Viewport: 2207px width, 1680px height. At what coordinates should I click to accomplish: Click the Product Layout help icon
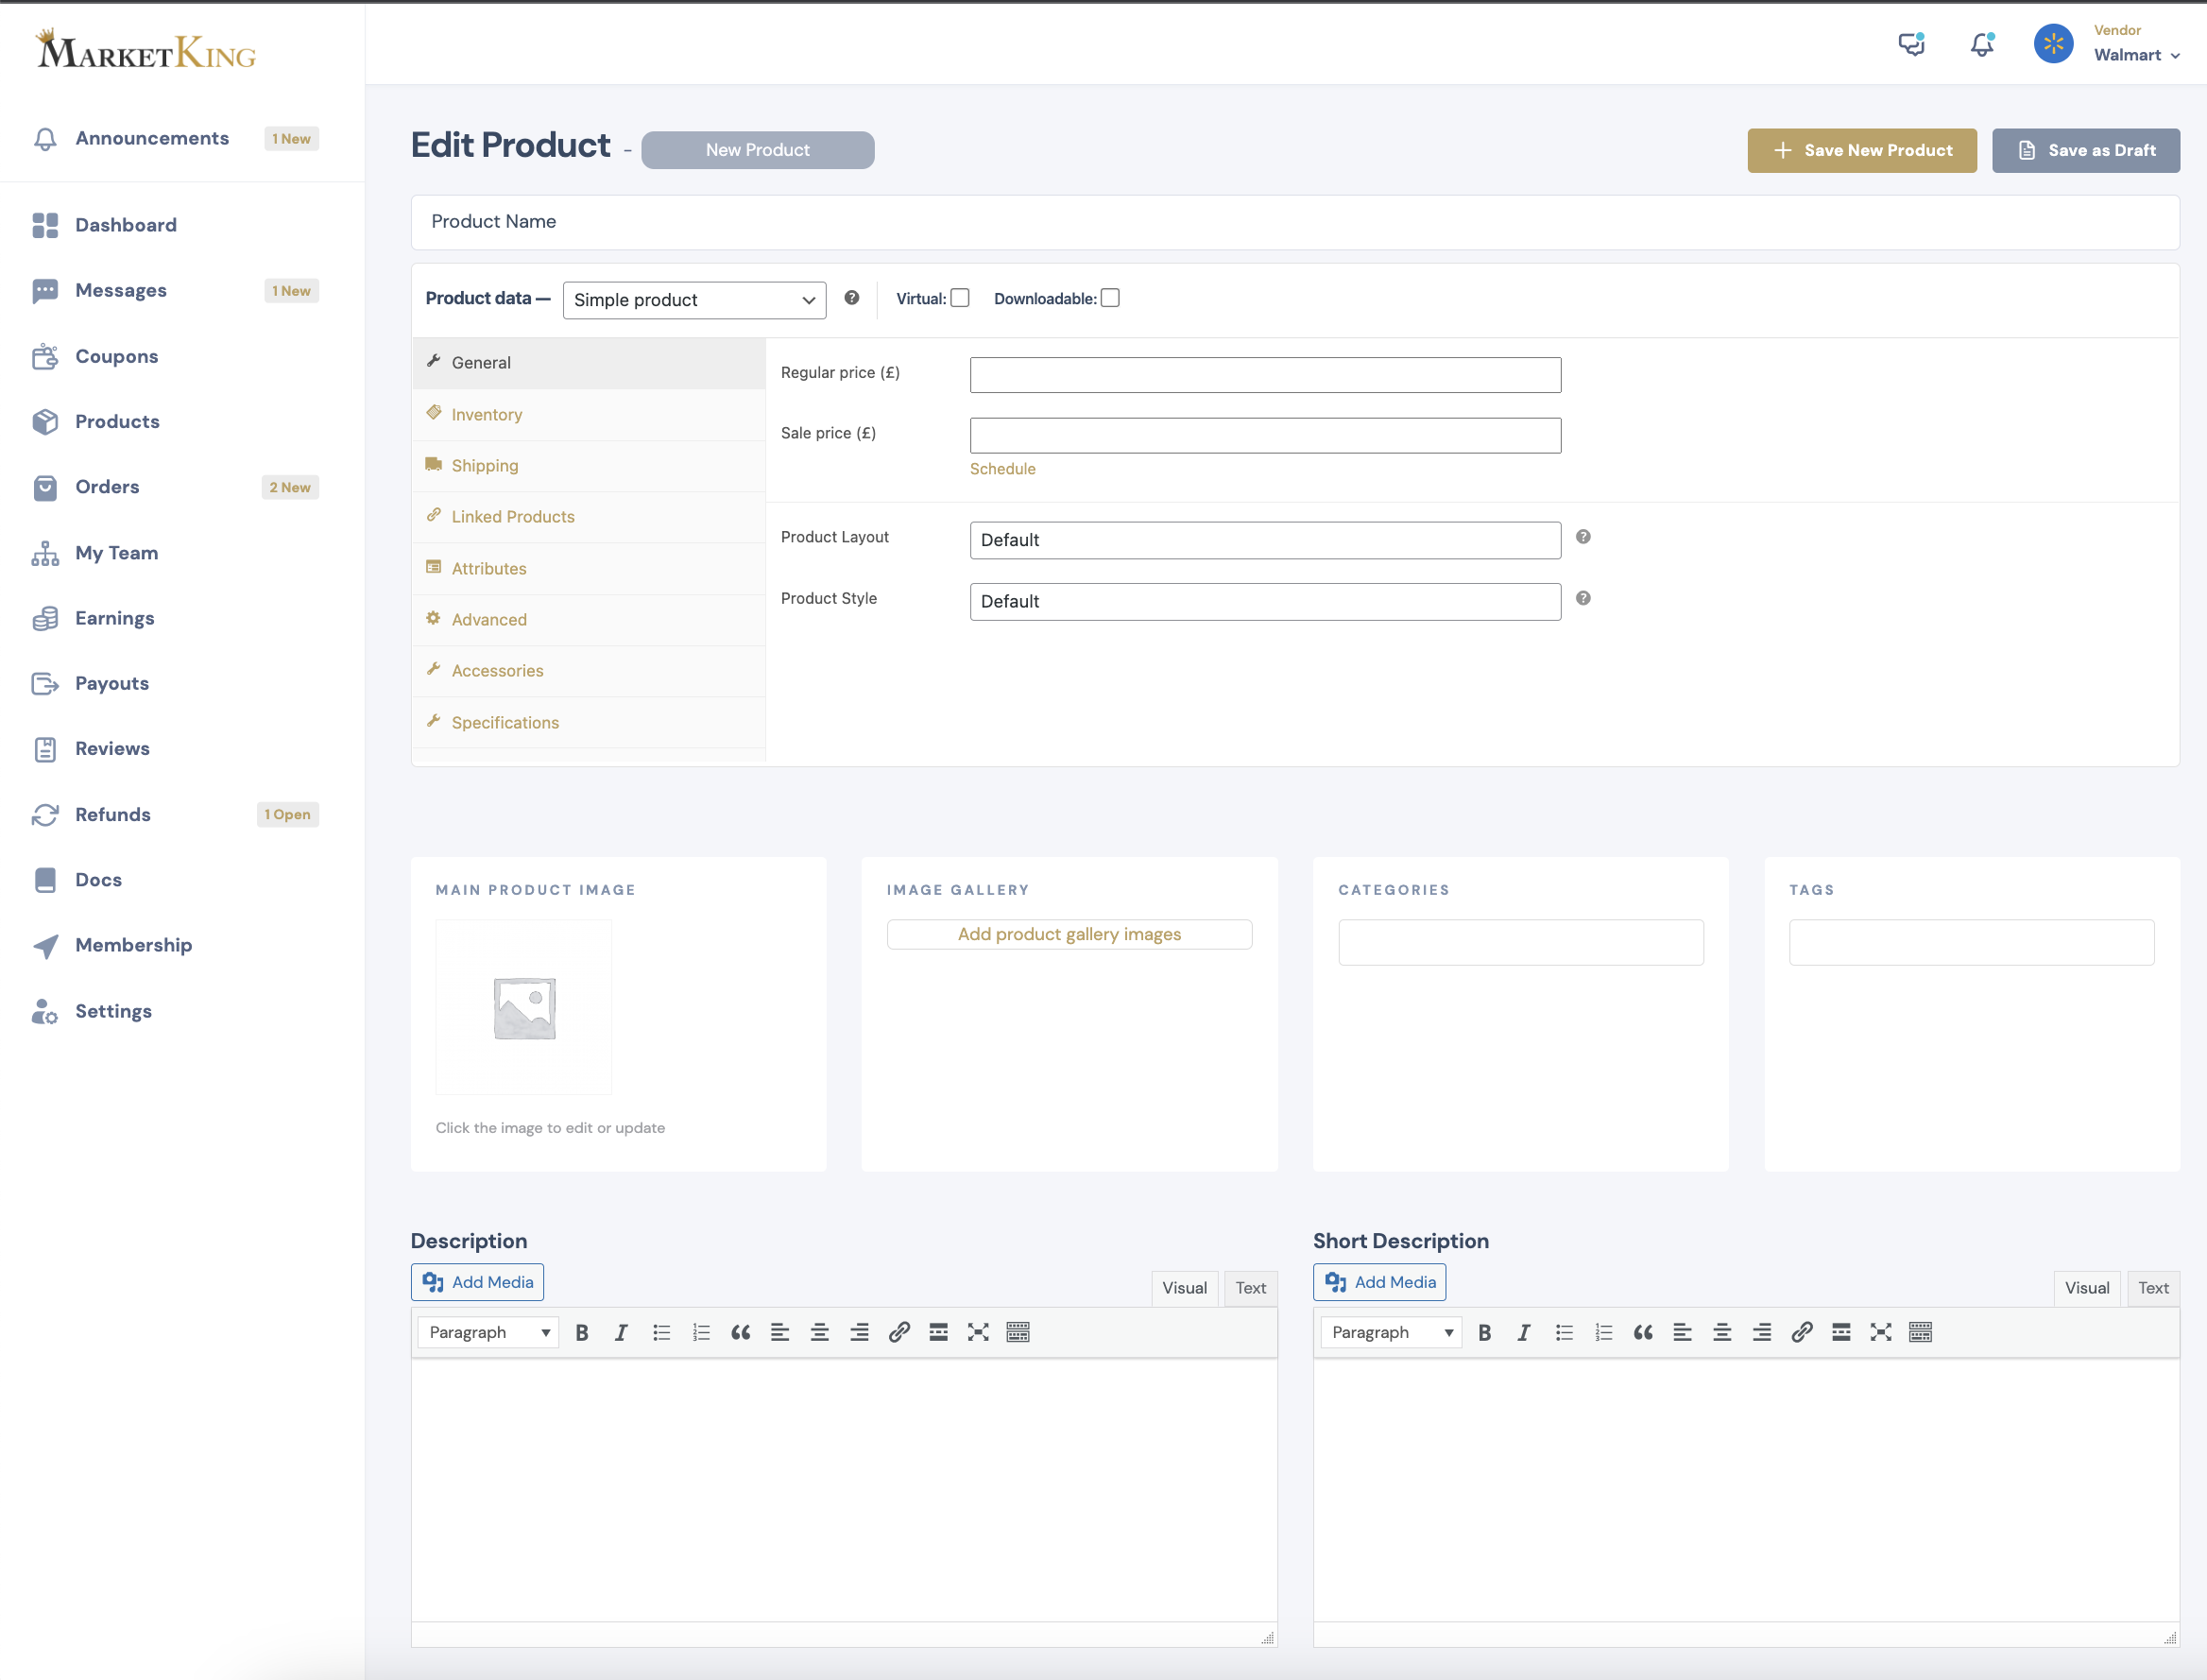(x=1583, y=537)
